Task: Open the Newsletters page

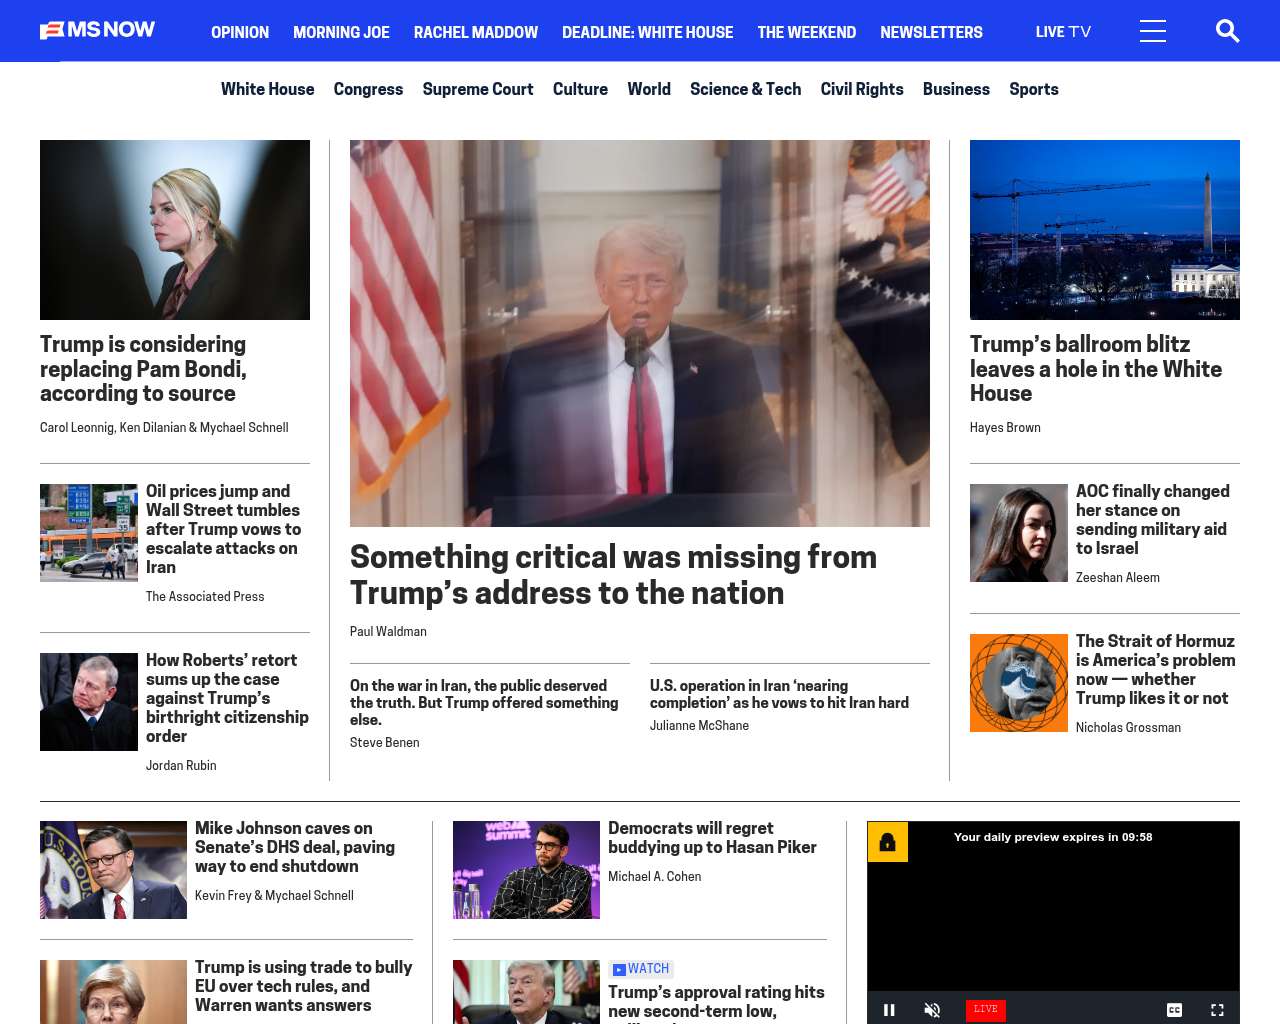Action: point(931,32)
